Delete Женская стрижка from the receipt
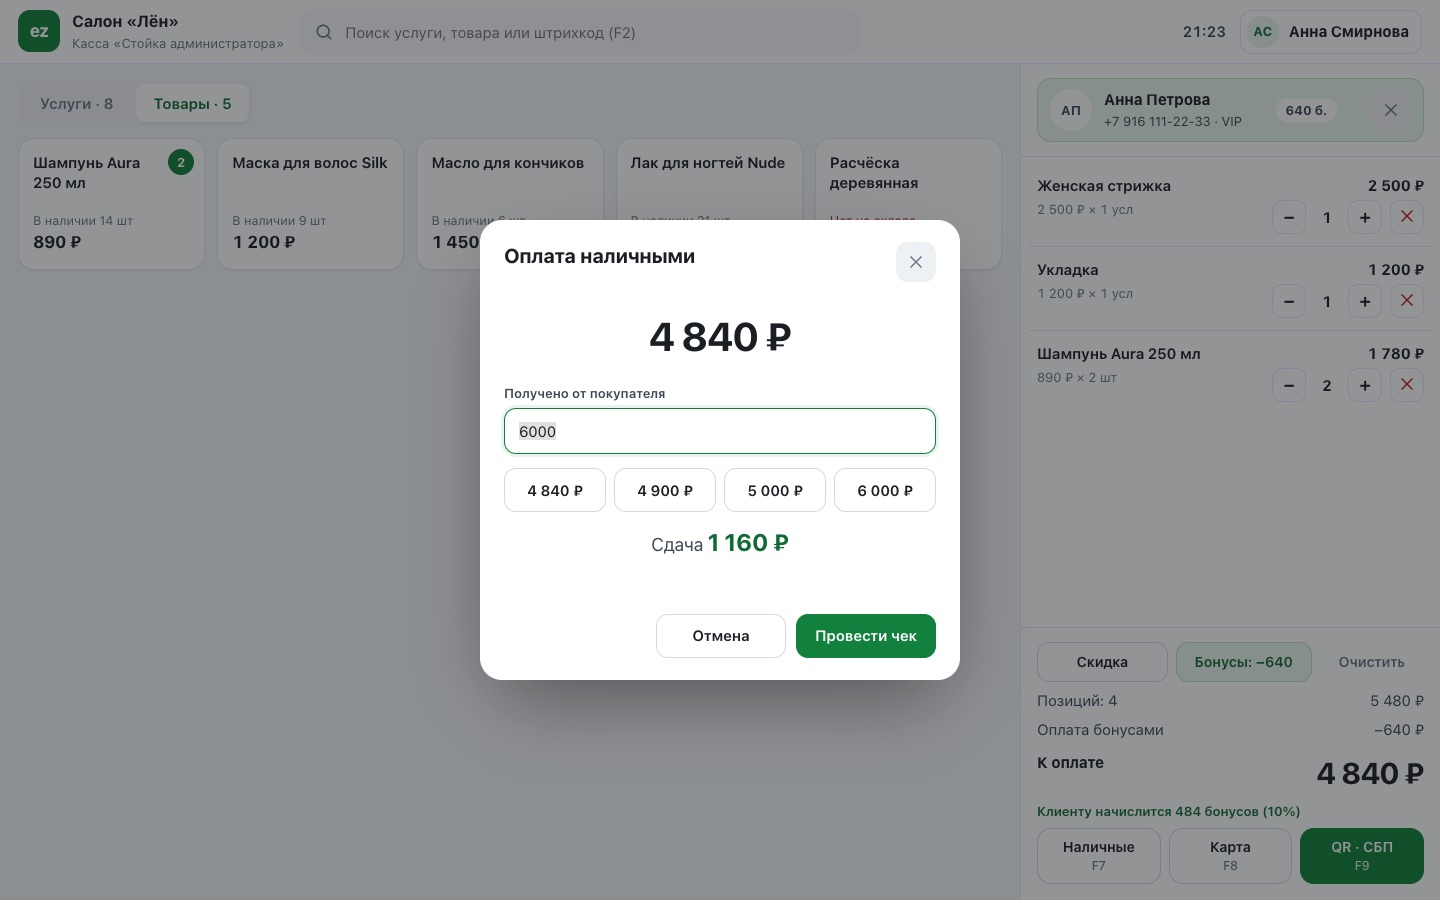This screenshot has width=1440, height=900. click(x=1407, y=217)
